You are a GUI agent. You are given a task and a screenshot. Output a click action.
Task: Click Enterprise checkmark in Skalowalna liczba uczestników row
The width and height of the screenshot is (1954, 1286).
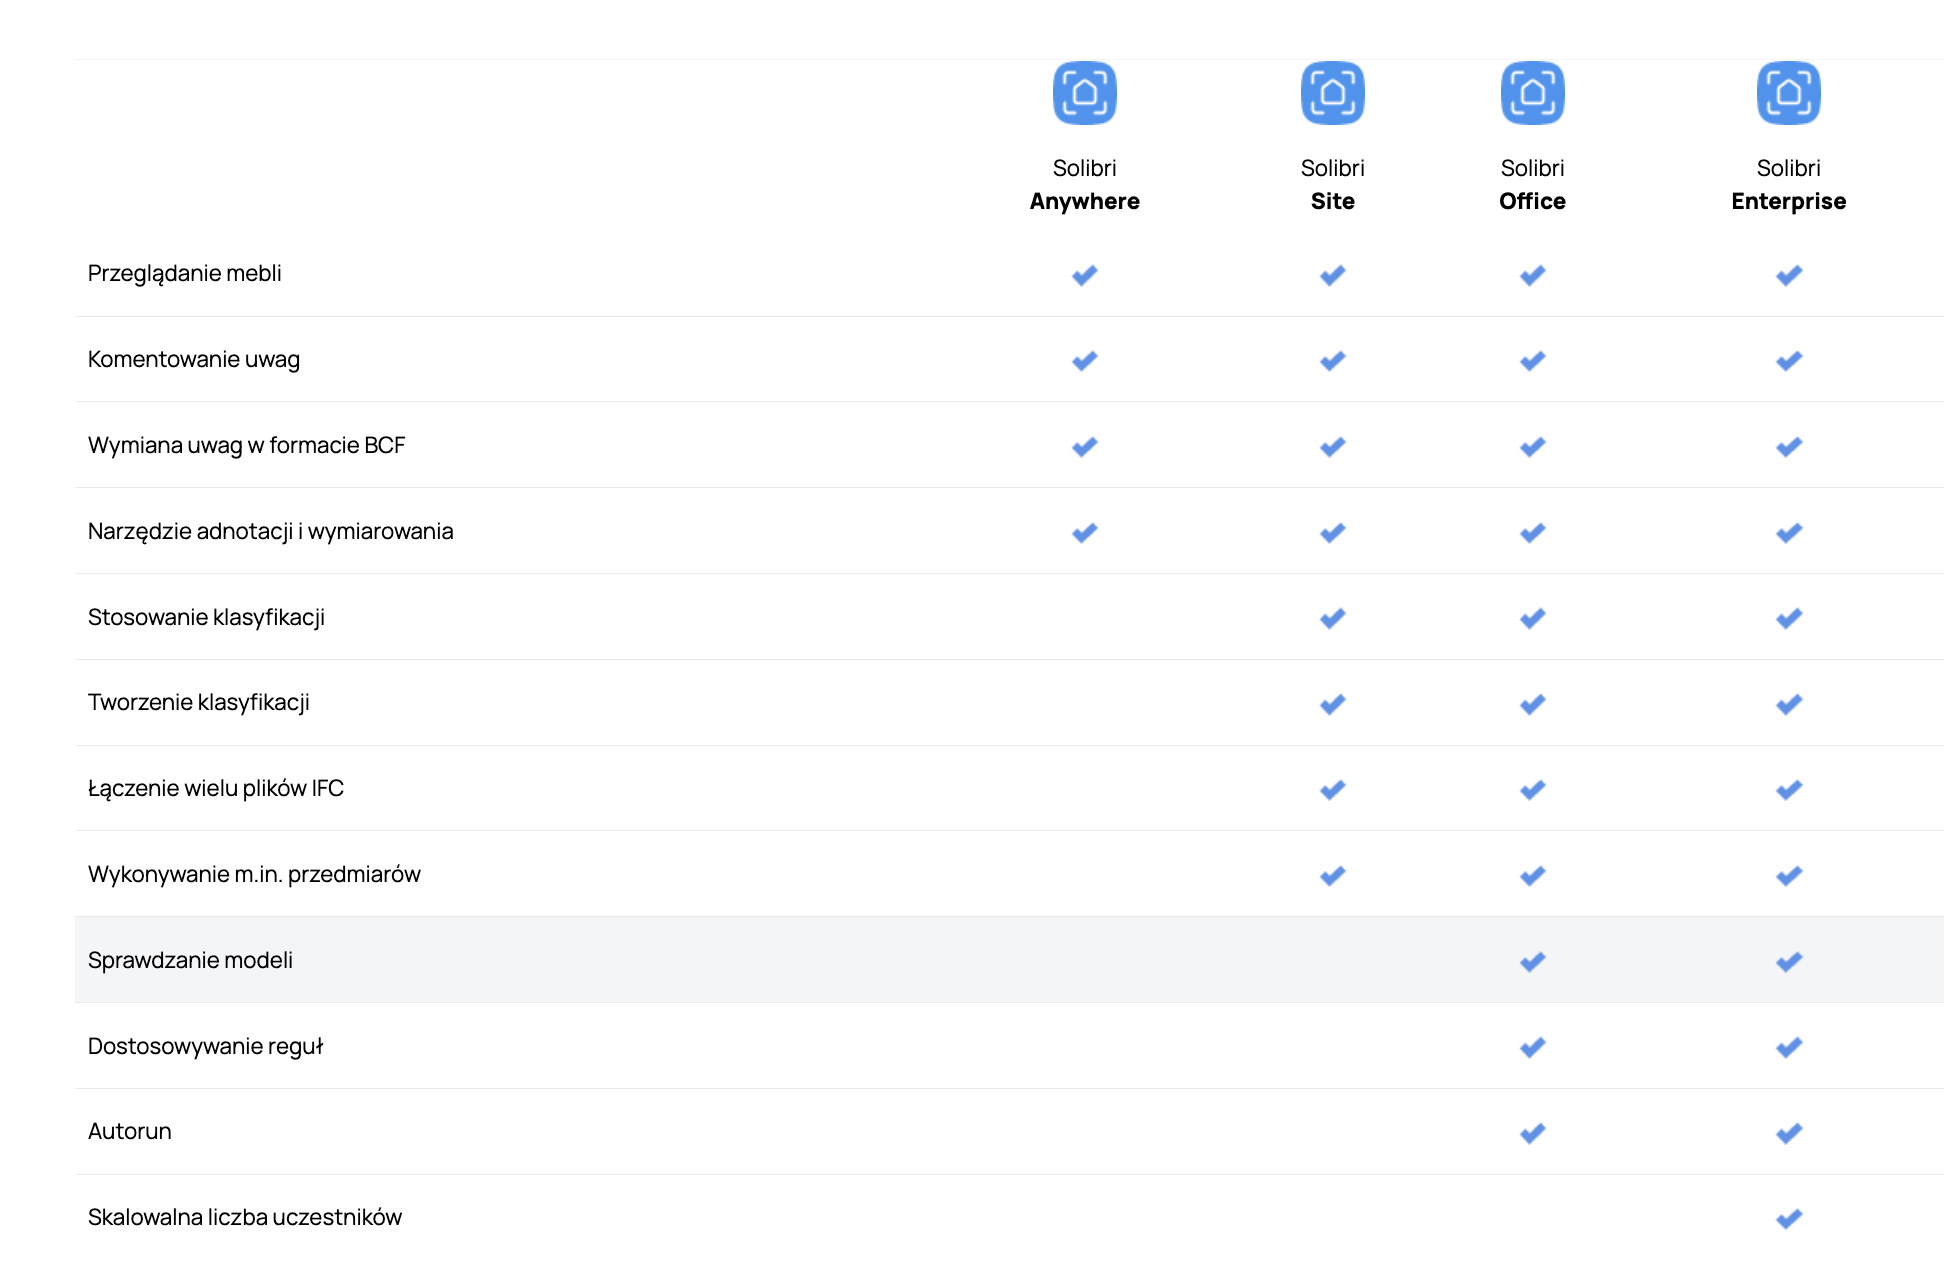point(1788,1219)
